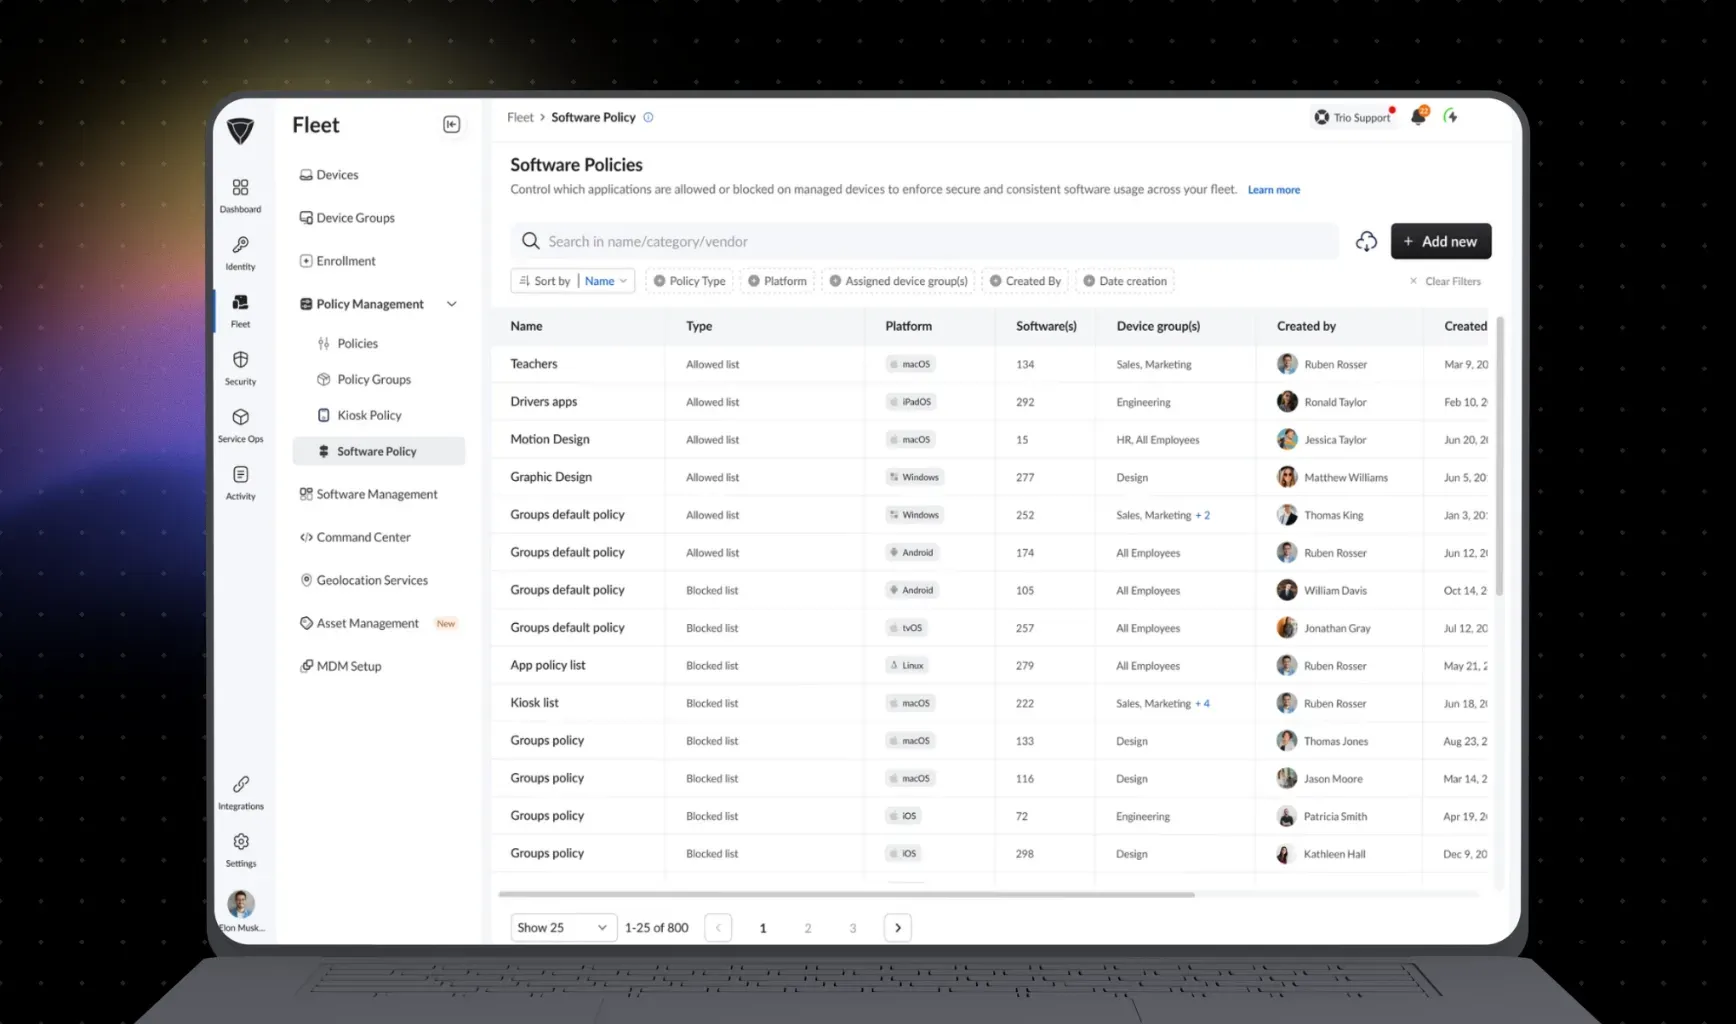The width and height of the screenshot is (1736, 1024).
Task: Click Jonathan Gray avatar
Action: pyautogui.click(x=1287, y=628)
